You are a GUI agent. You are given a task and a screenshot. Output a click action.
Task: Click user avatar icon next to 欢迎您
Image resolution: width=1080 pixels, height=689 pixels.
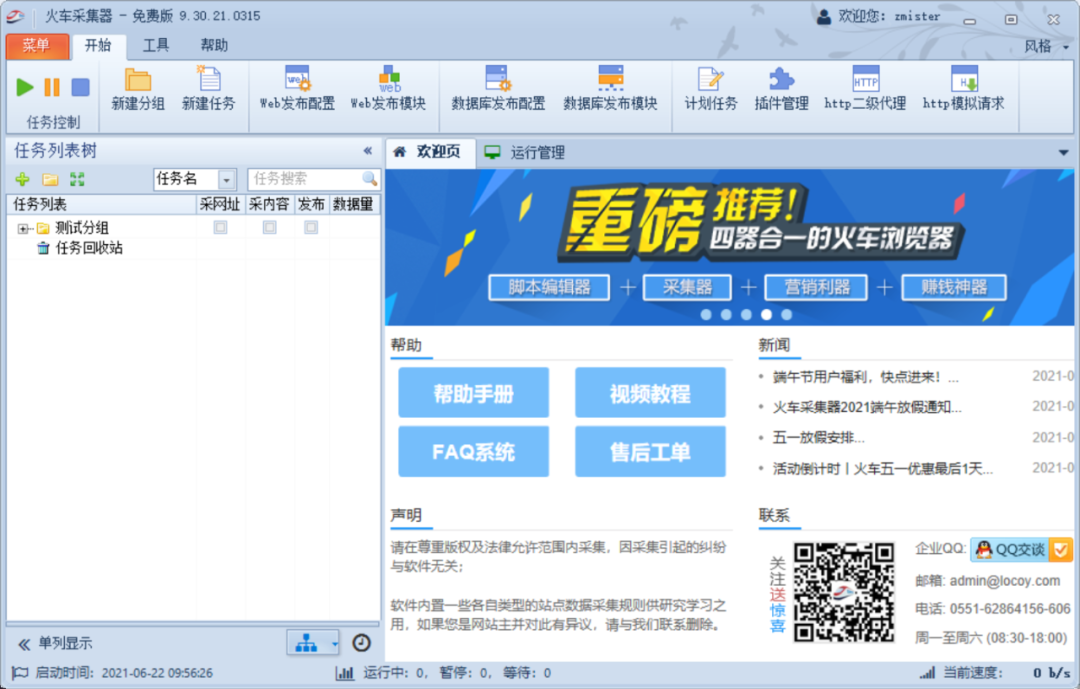(x=824, y=17)
